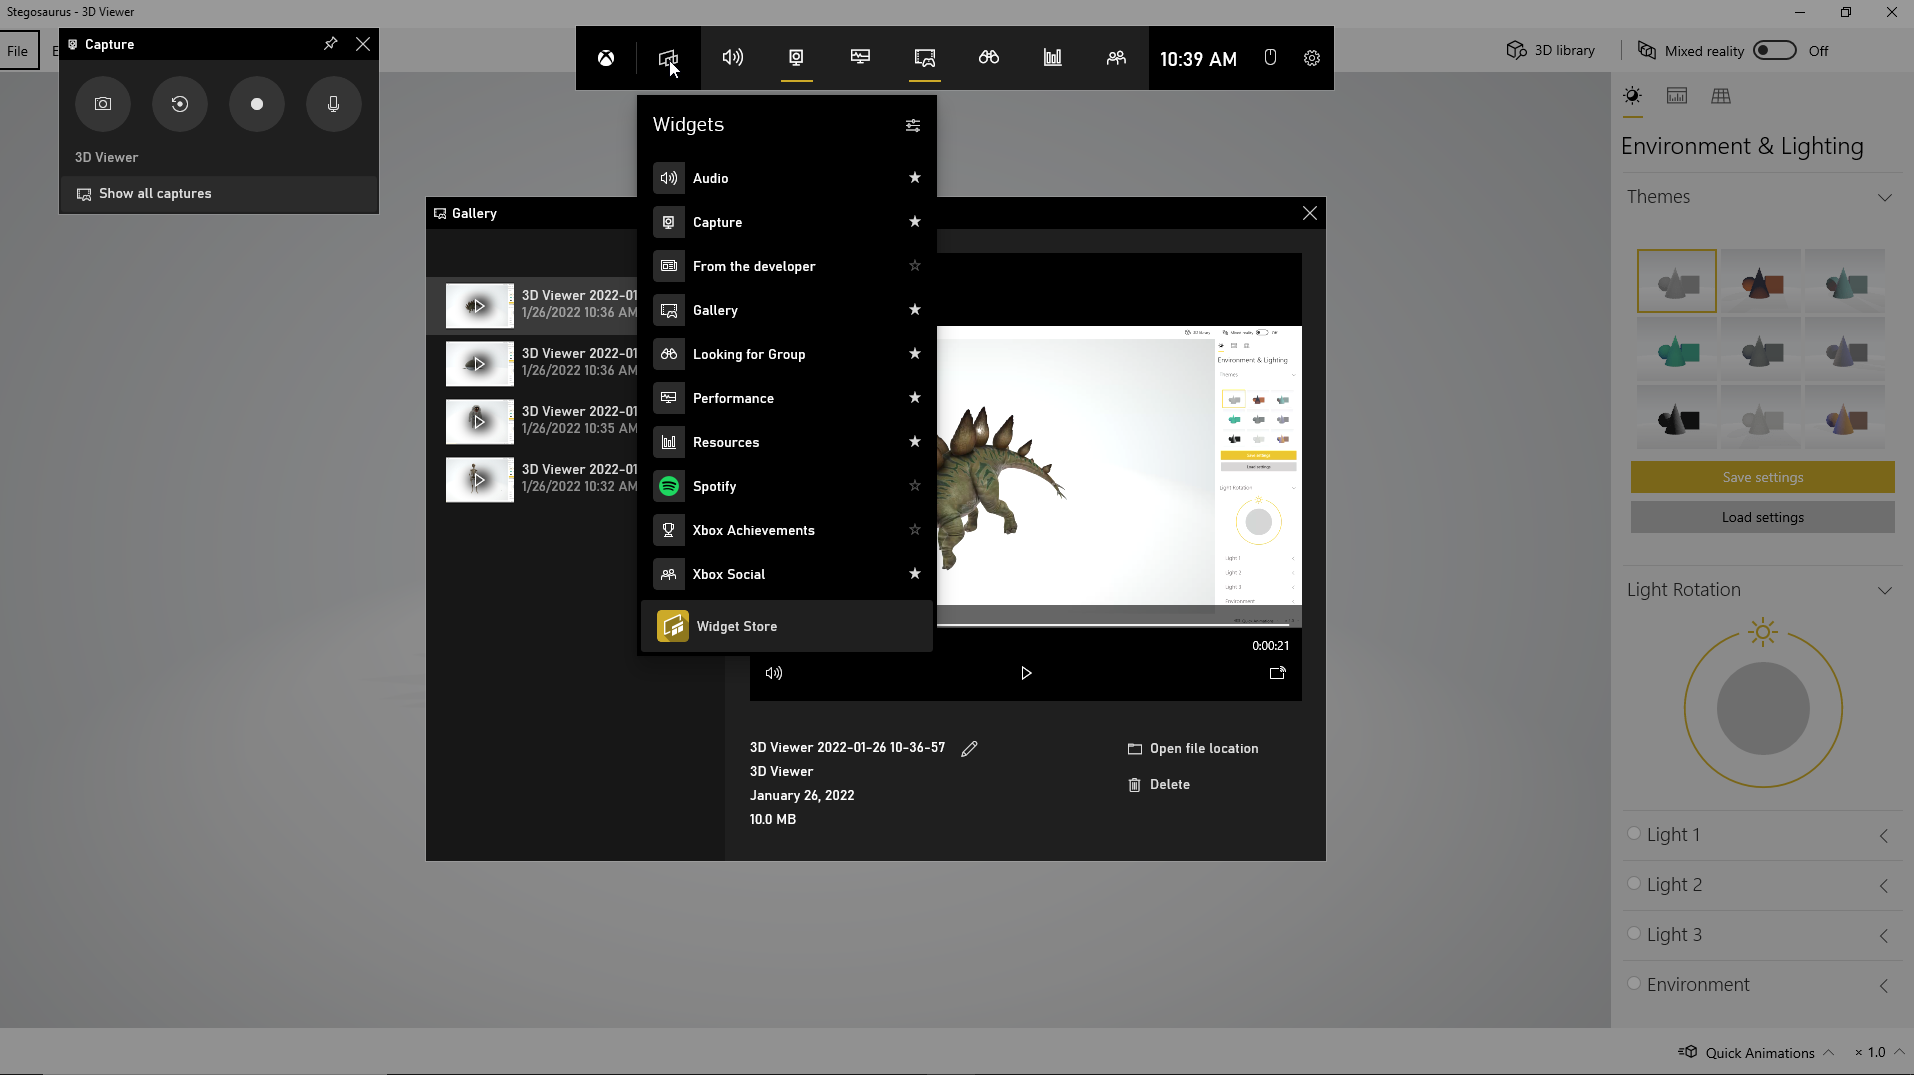Mute gallery video volume

point(774,673)
